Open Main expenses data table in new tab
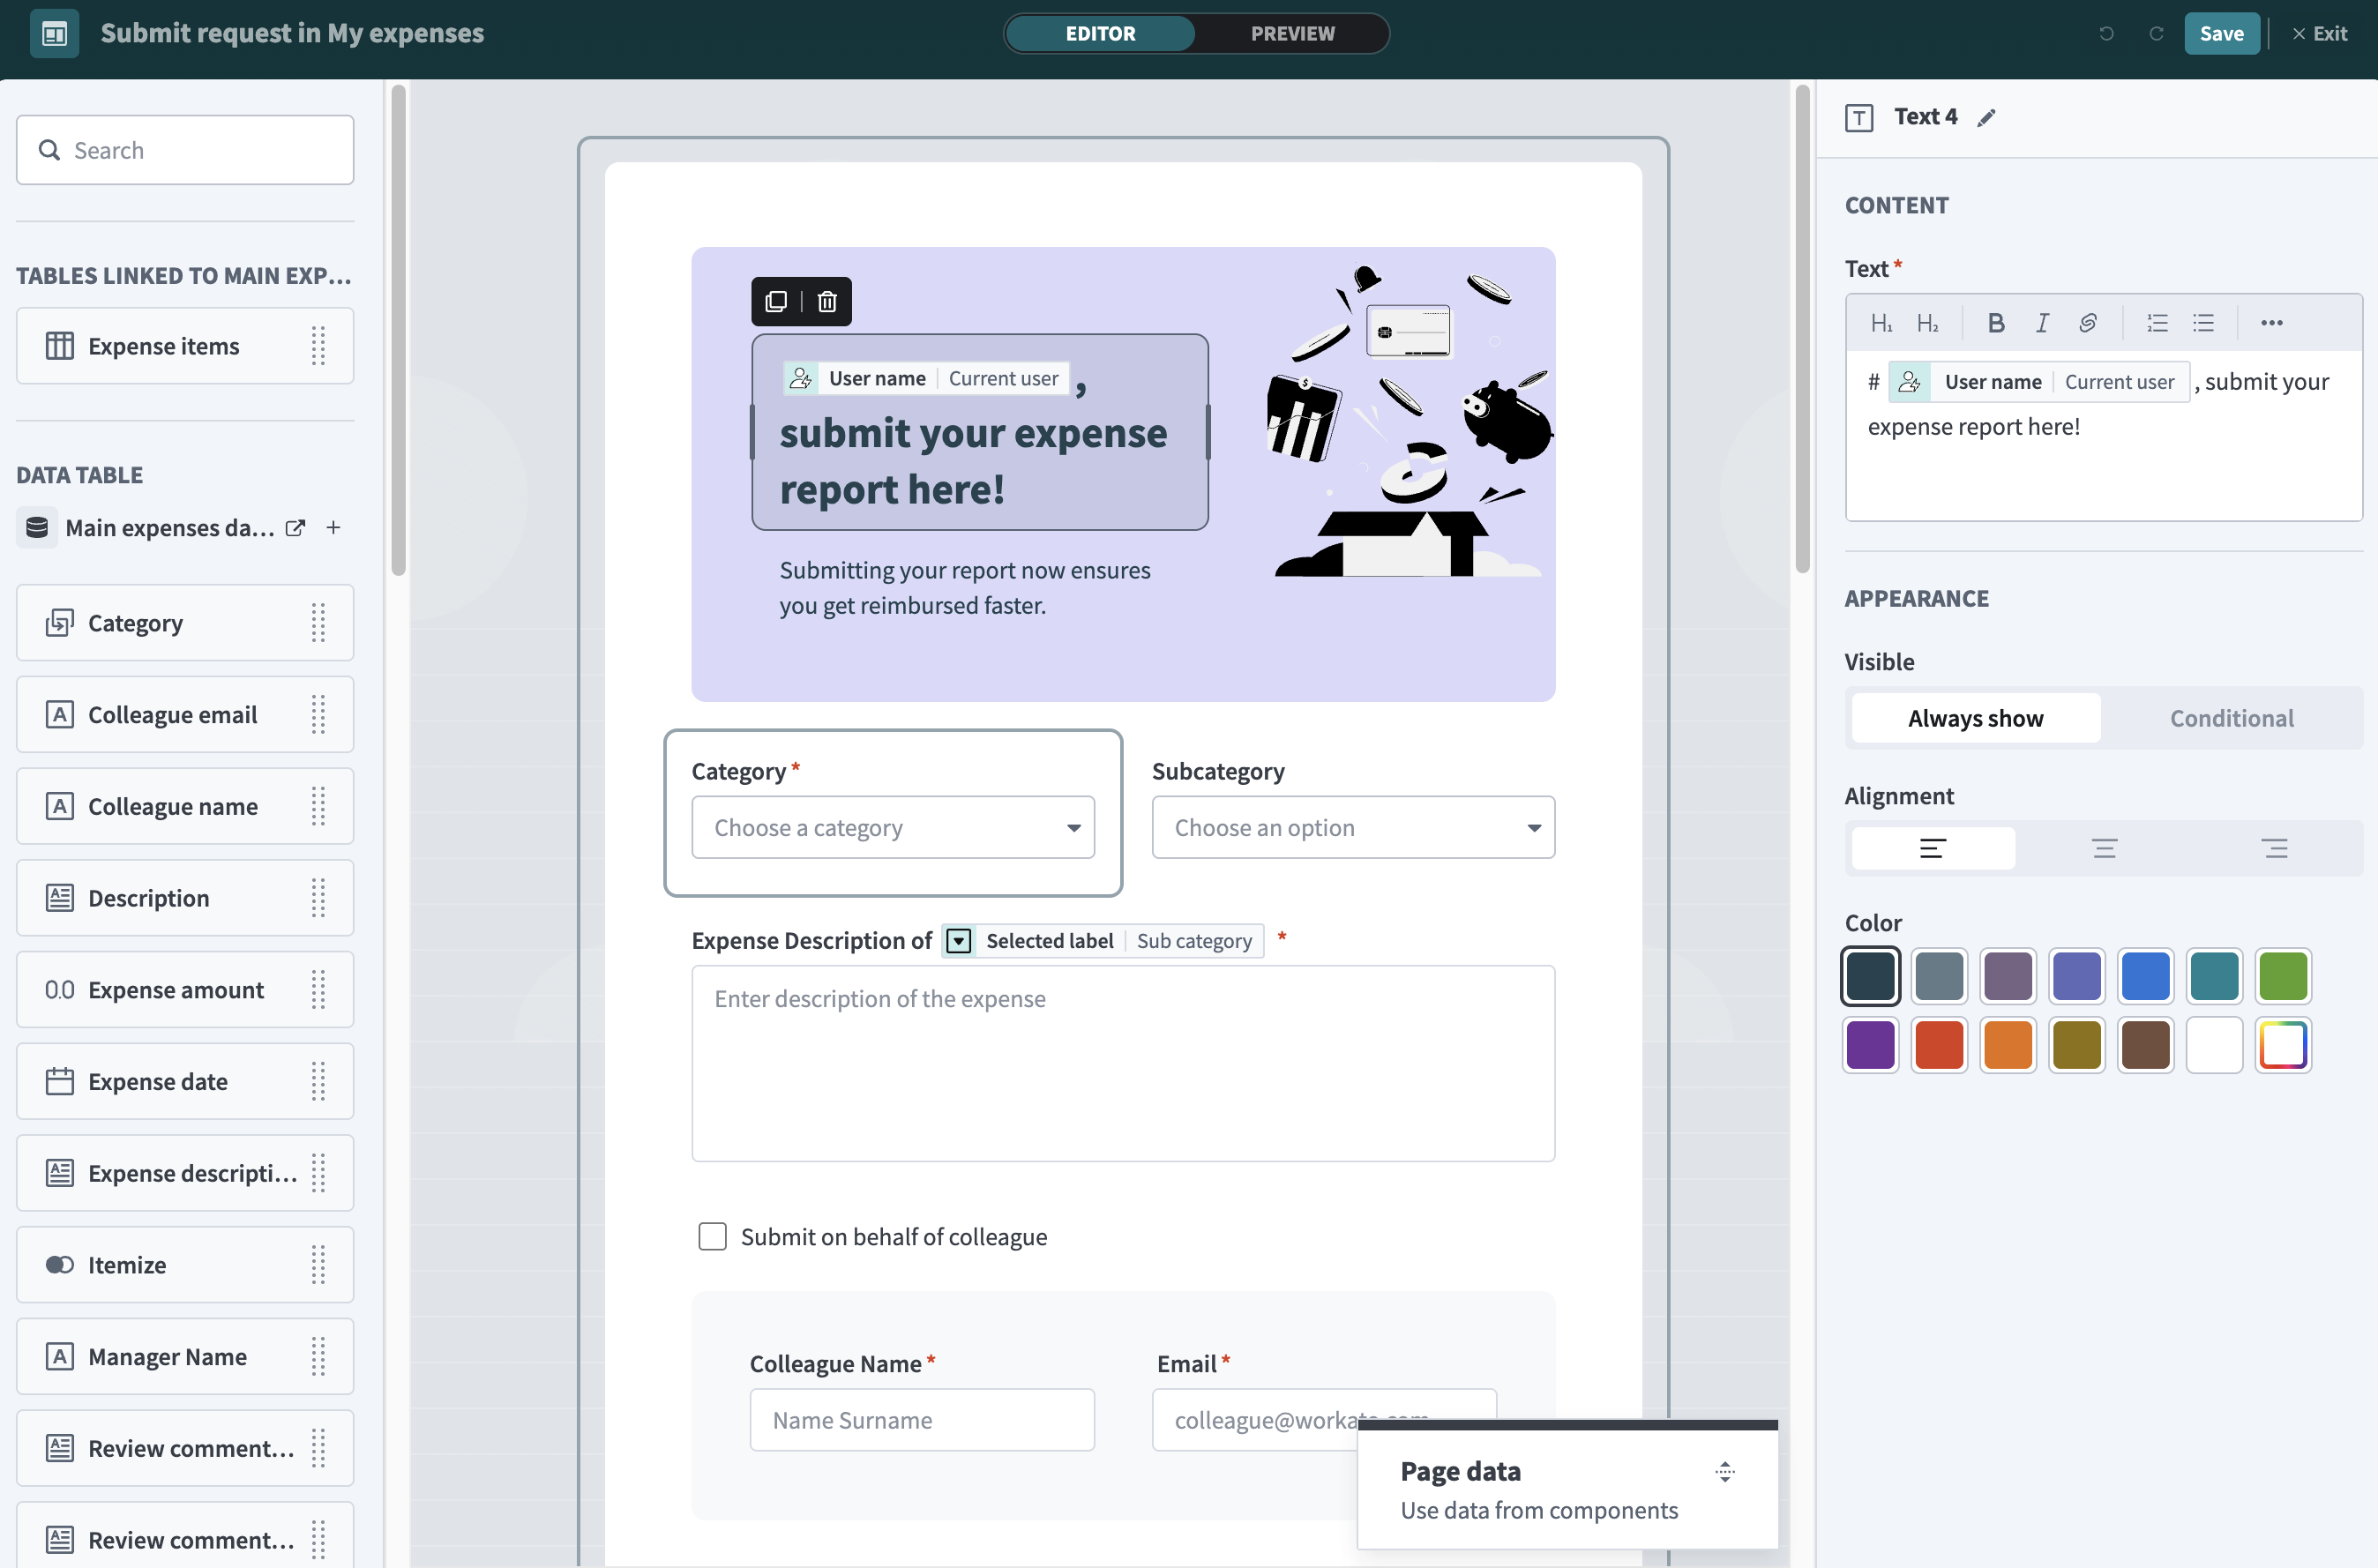The width and height of the screenshot is (2378, 1568). [295, 527]
